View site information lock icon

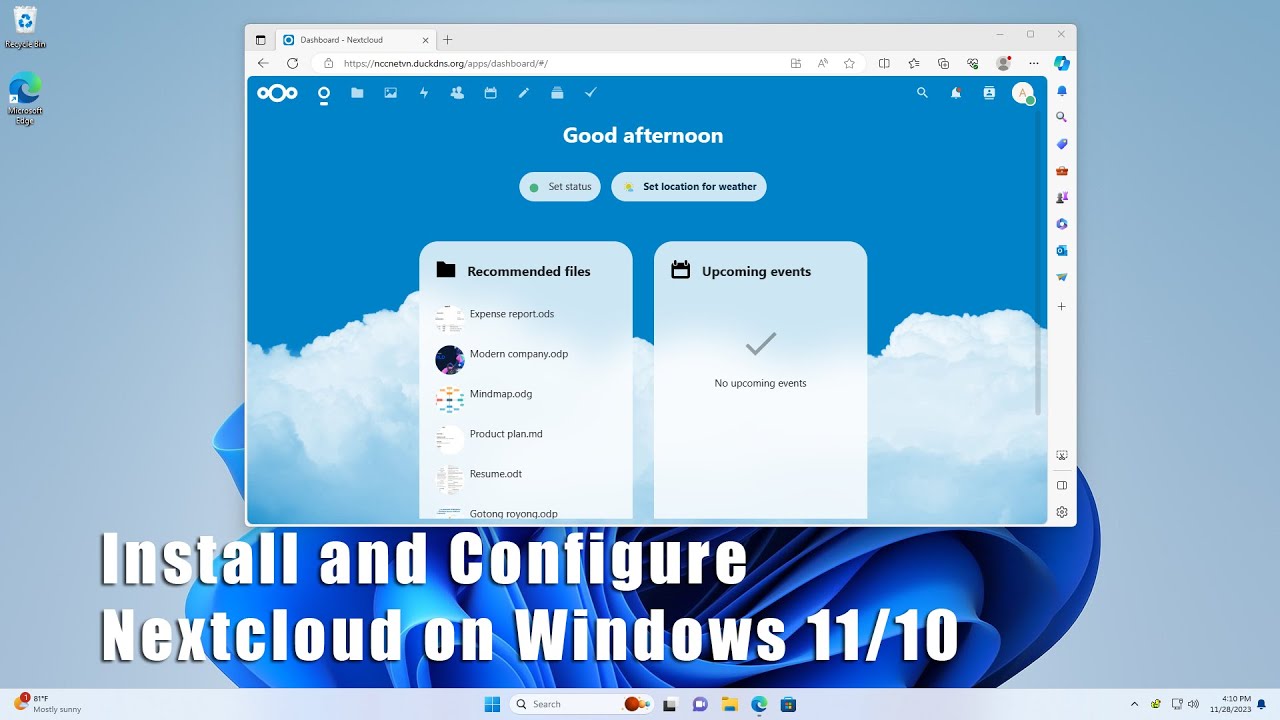328,63
